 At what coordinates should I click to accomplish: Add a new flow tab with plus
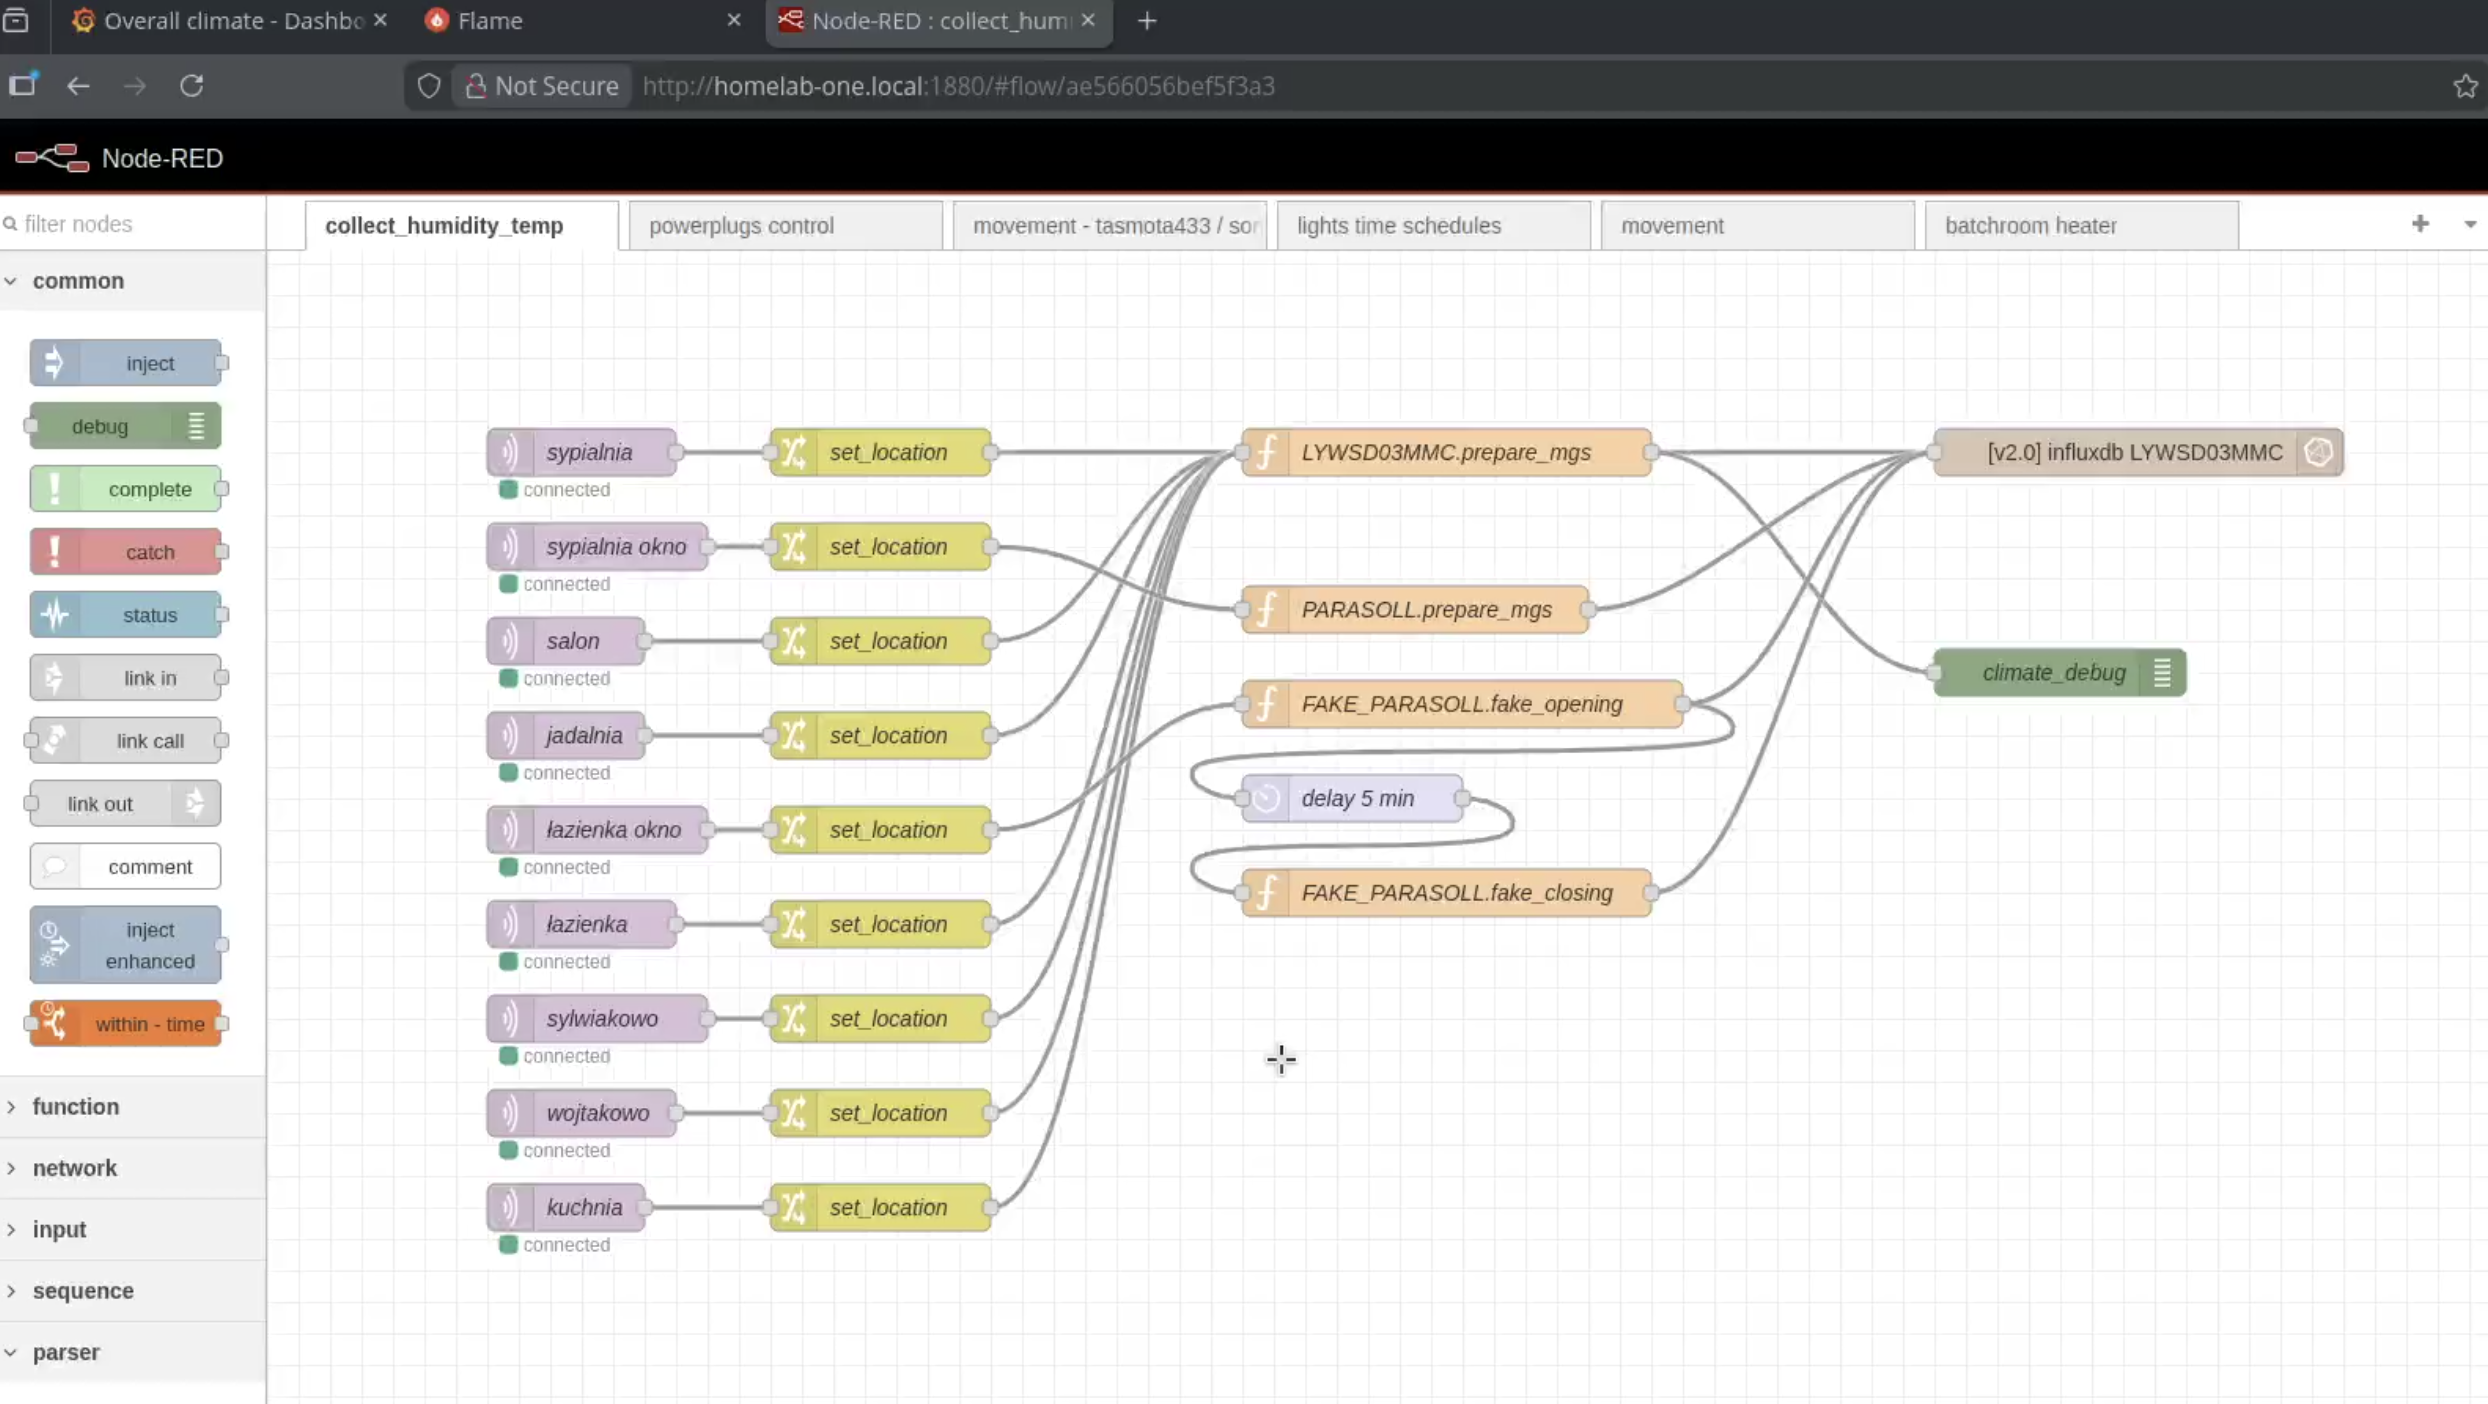coord(2420,224)
